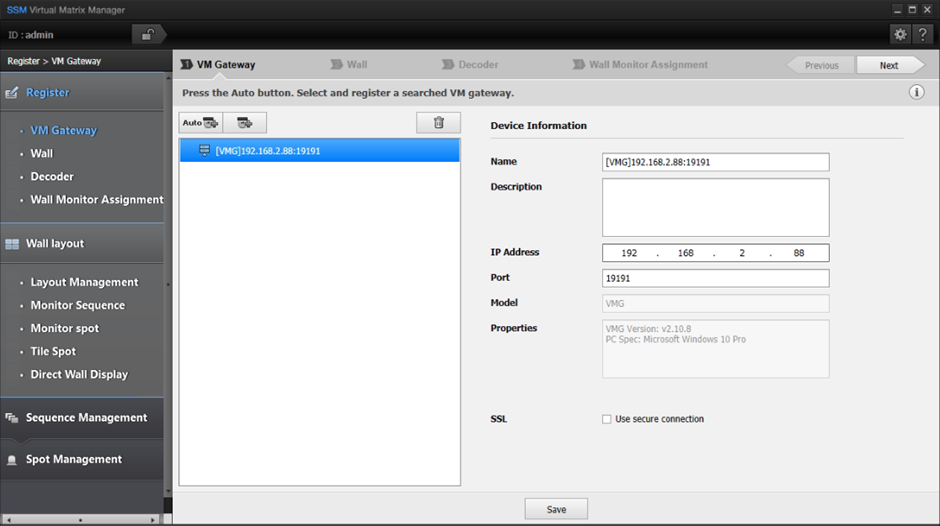
Task: Click the Wall Monitor Assignment step icon
Action: 579,64
